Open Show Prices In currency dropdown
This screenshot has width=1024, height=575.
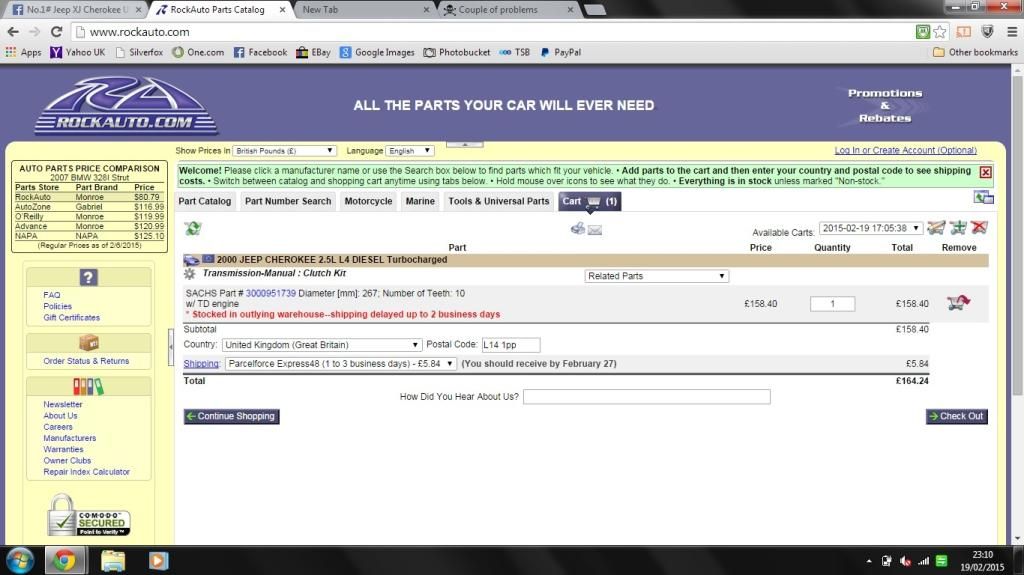[284, 151]
